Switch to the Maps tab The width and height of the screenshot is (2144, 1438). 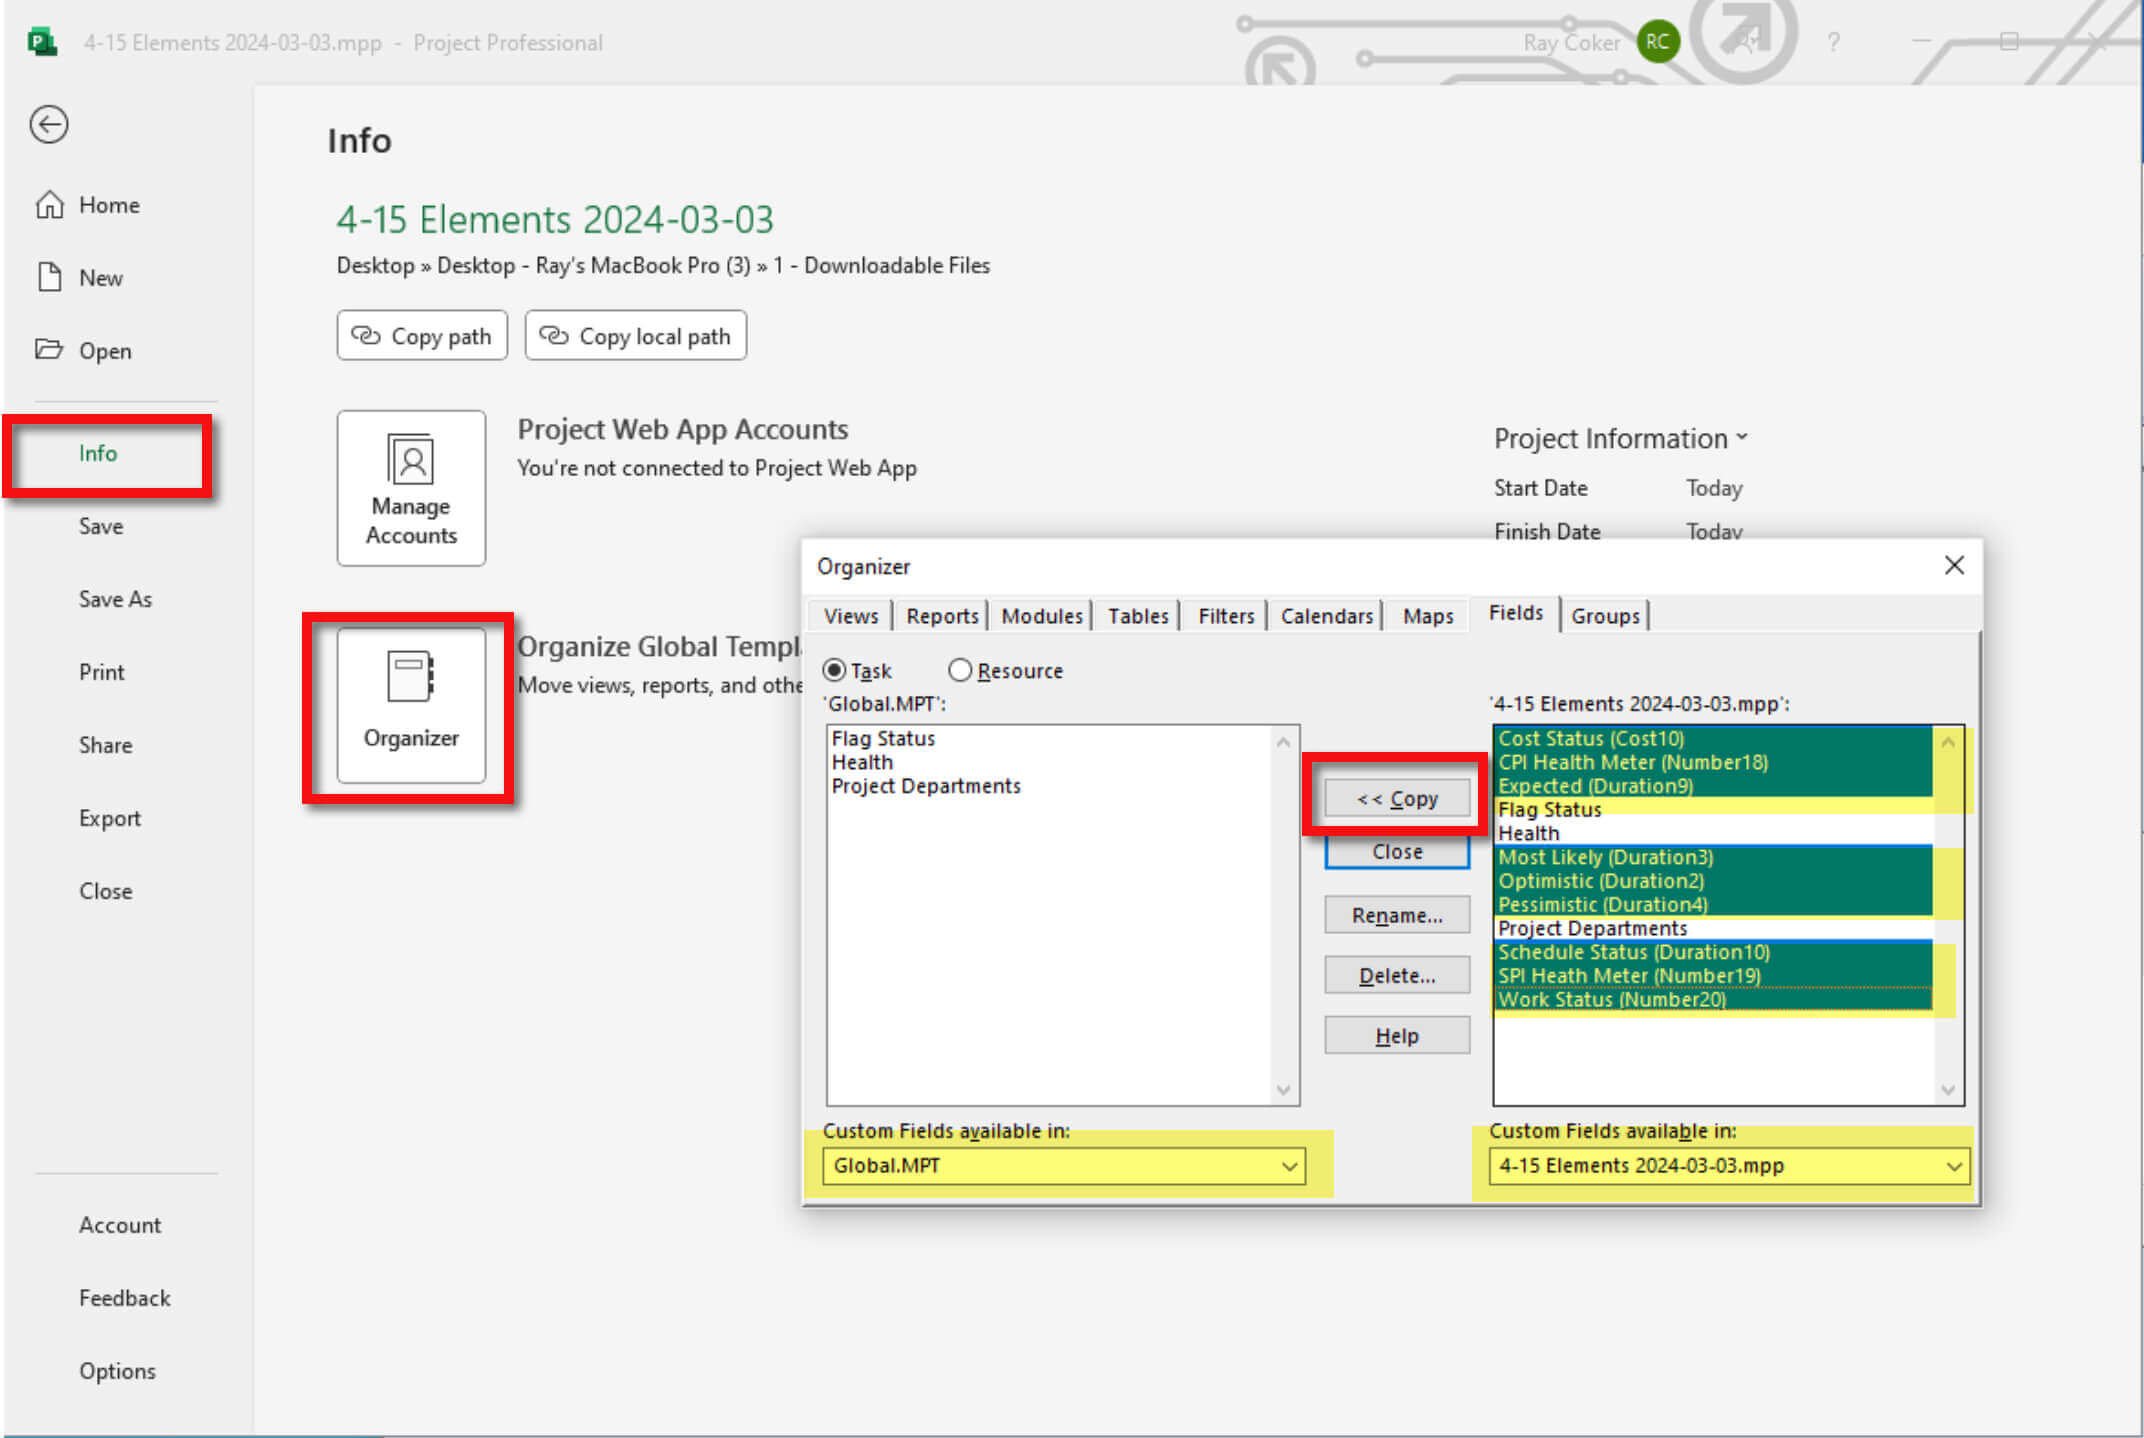[x=1428, y=616]
